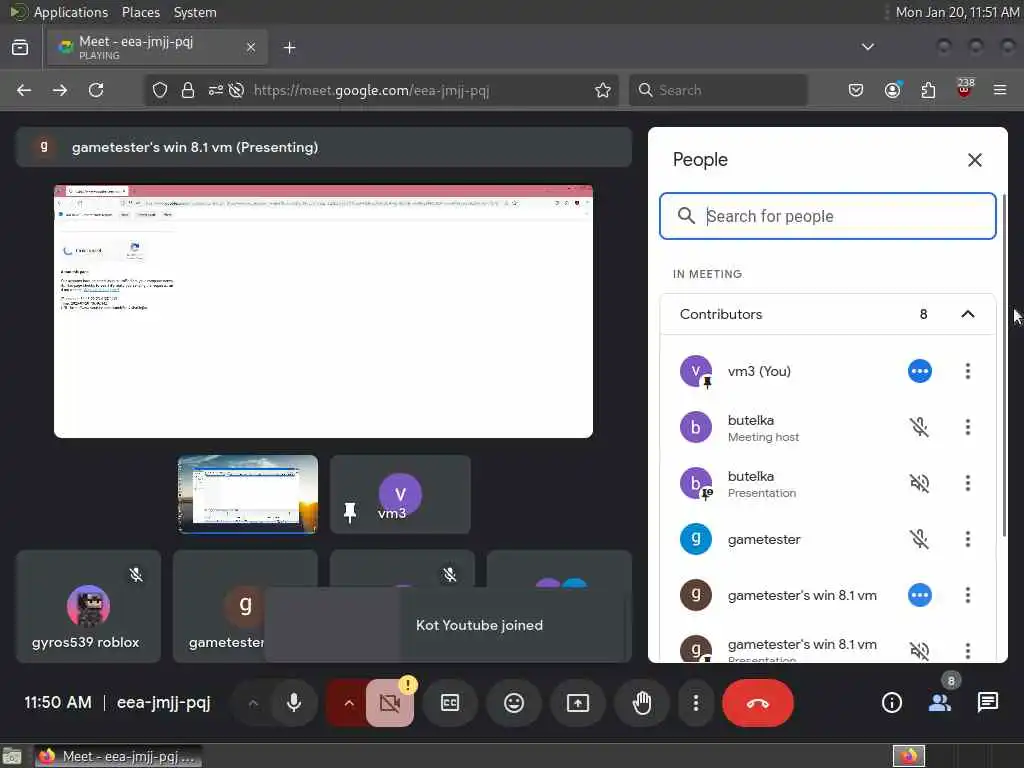1024x768 pixels.
Task: Expand video settings arrow beside camera
Action: [348, 703]
